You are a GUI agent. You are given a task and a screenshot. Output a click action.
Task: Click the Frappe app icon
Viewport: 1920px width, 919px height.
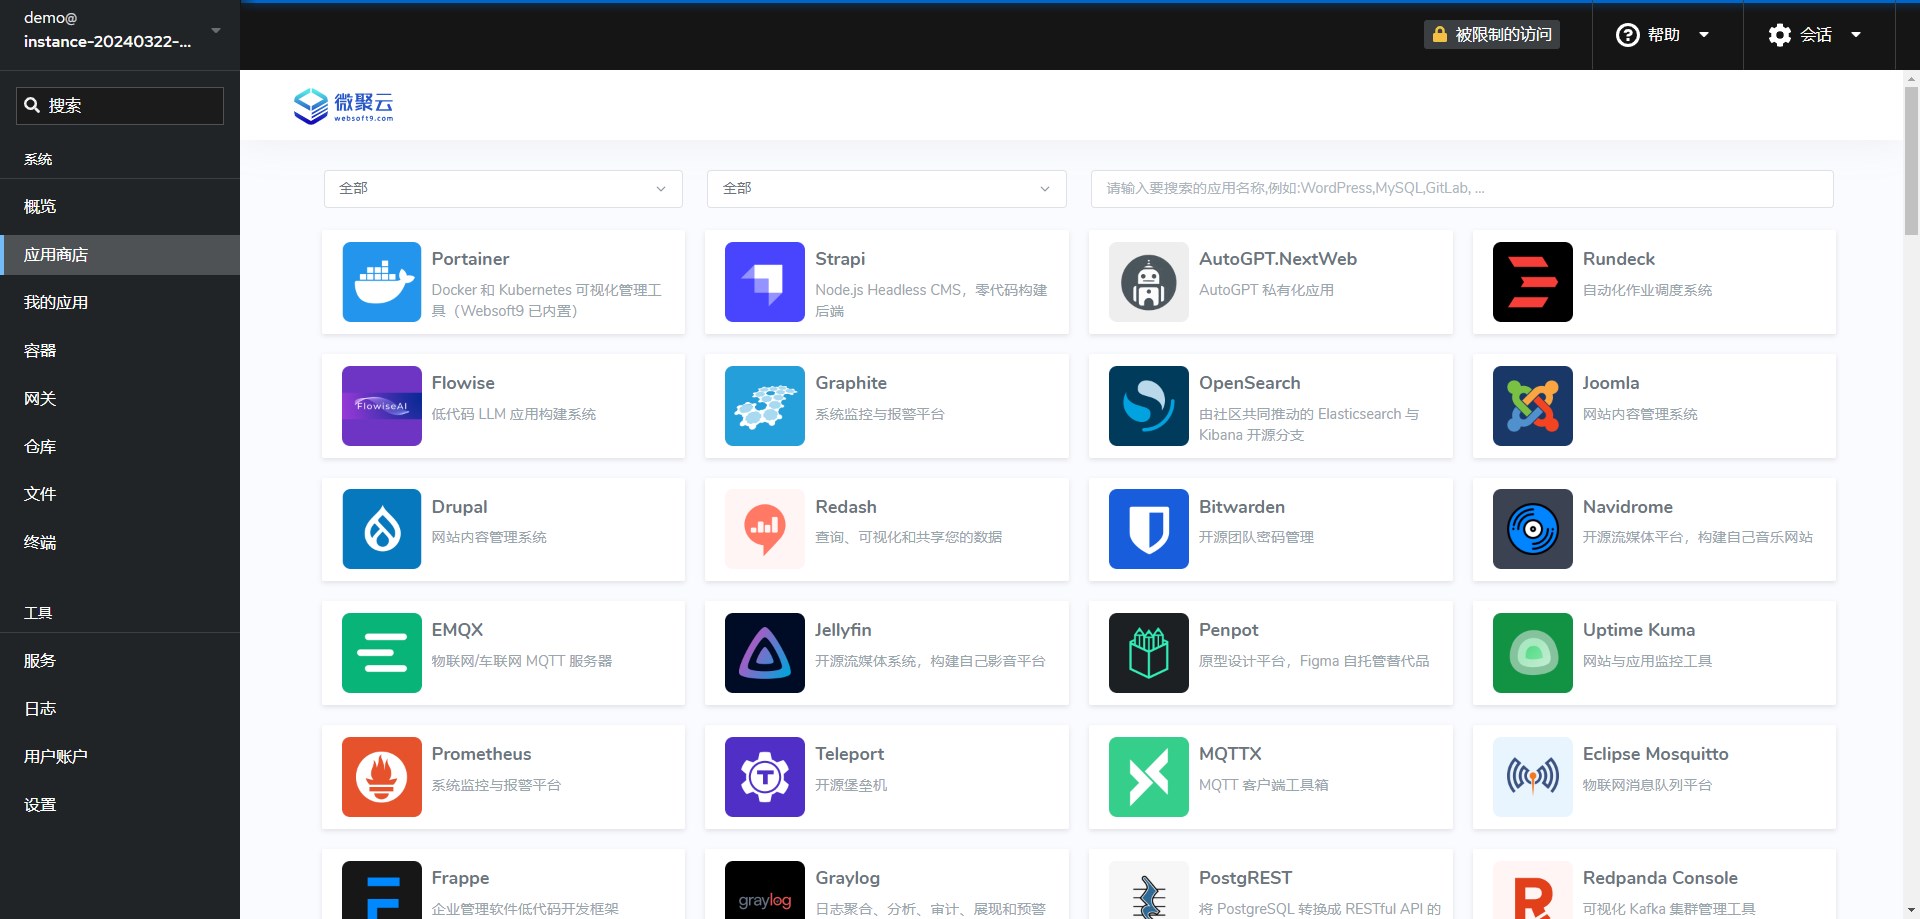(381, 890)
